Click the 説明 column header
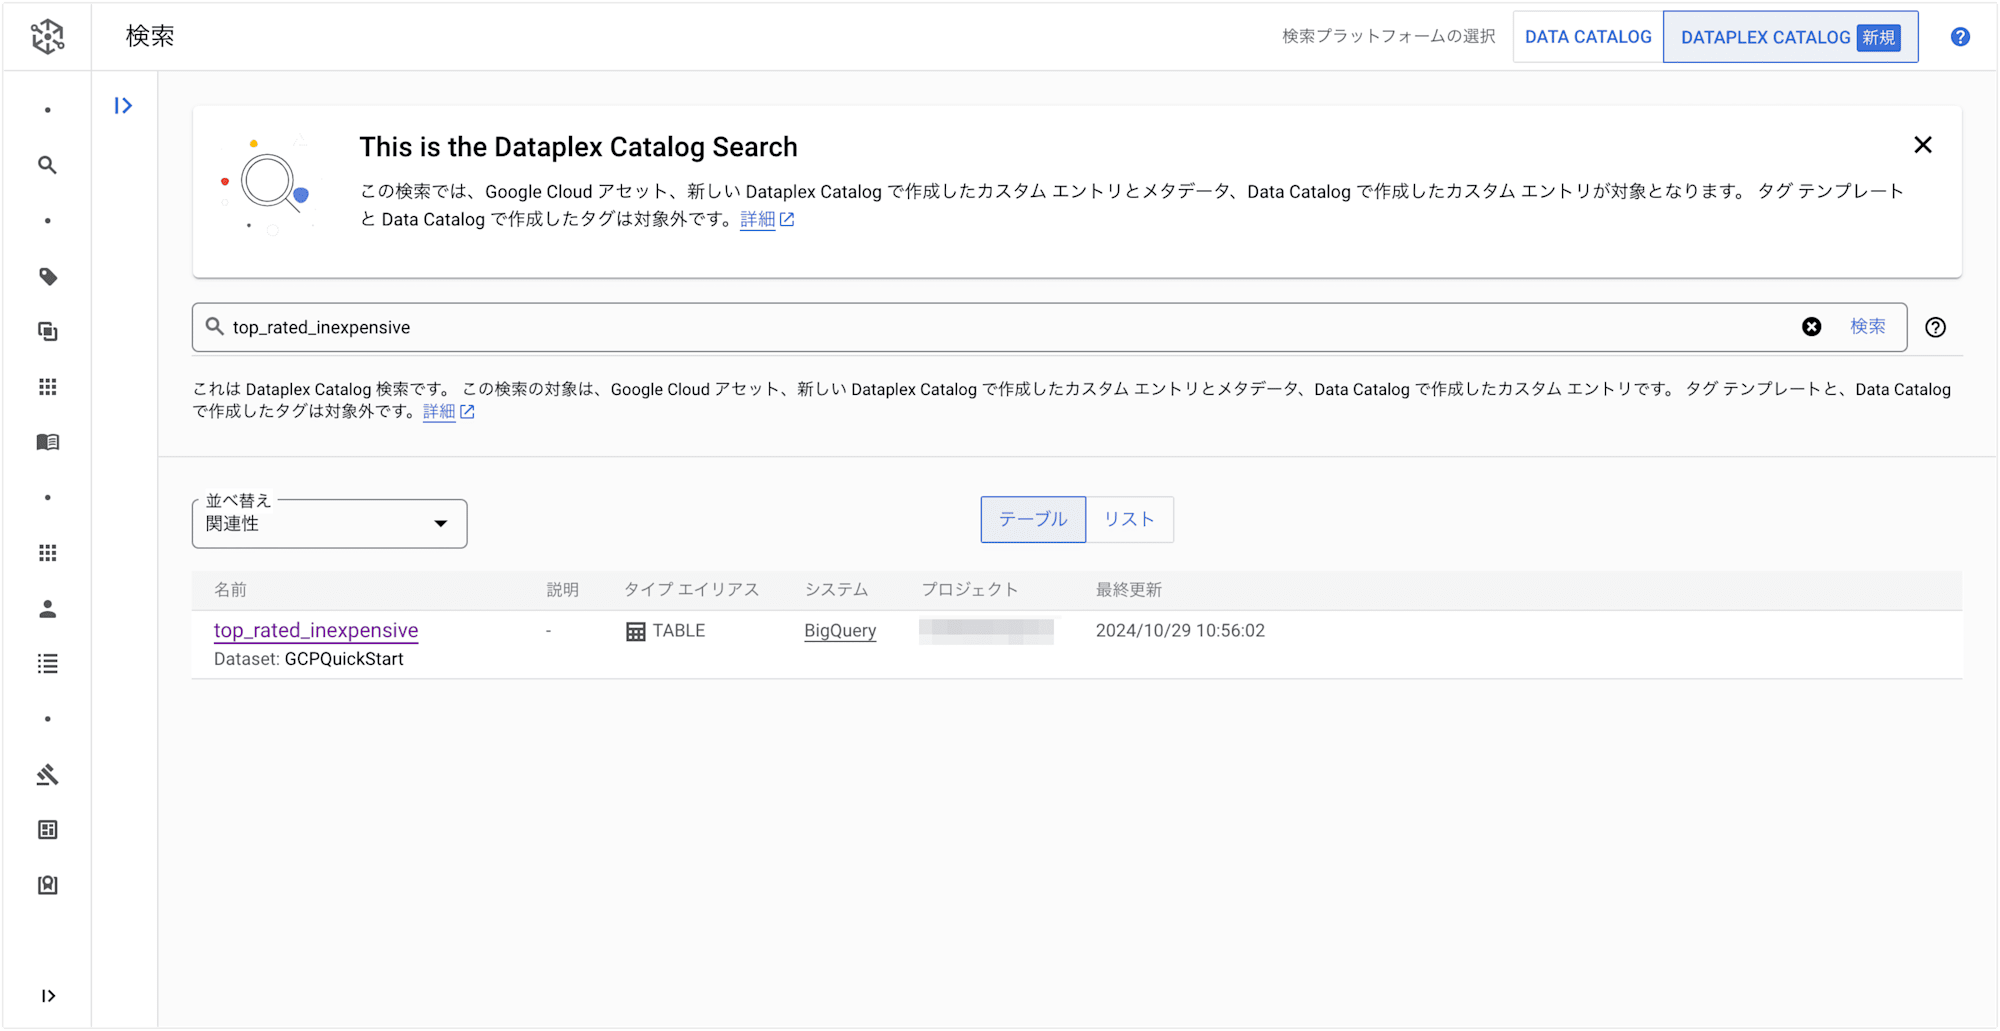 point(563,590)
